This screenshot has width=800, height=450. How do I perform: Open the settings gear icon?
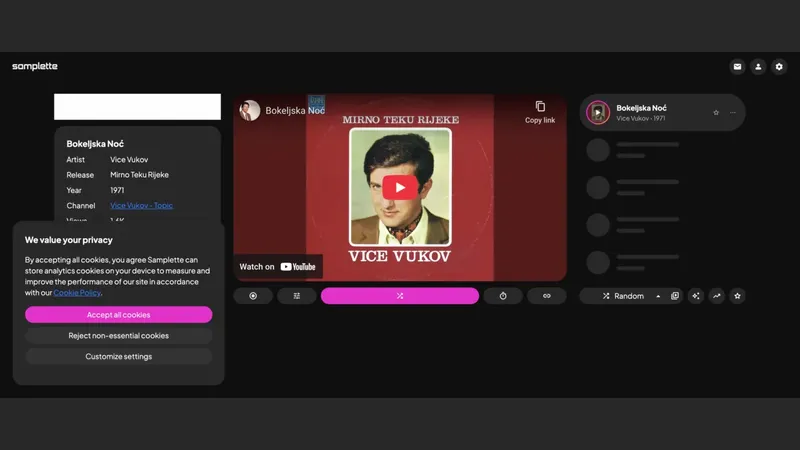780,67
